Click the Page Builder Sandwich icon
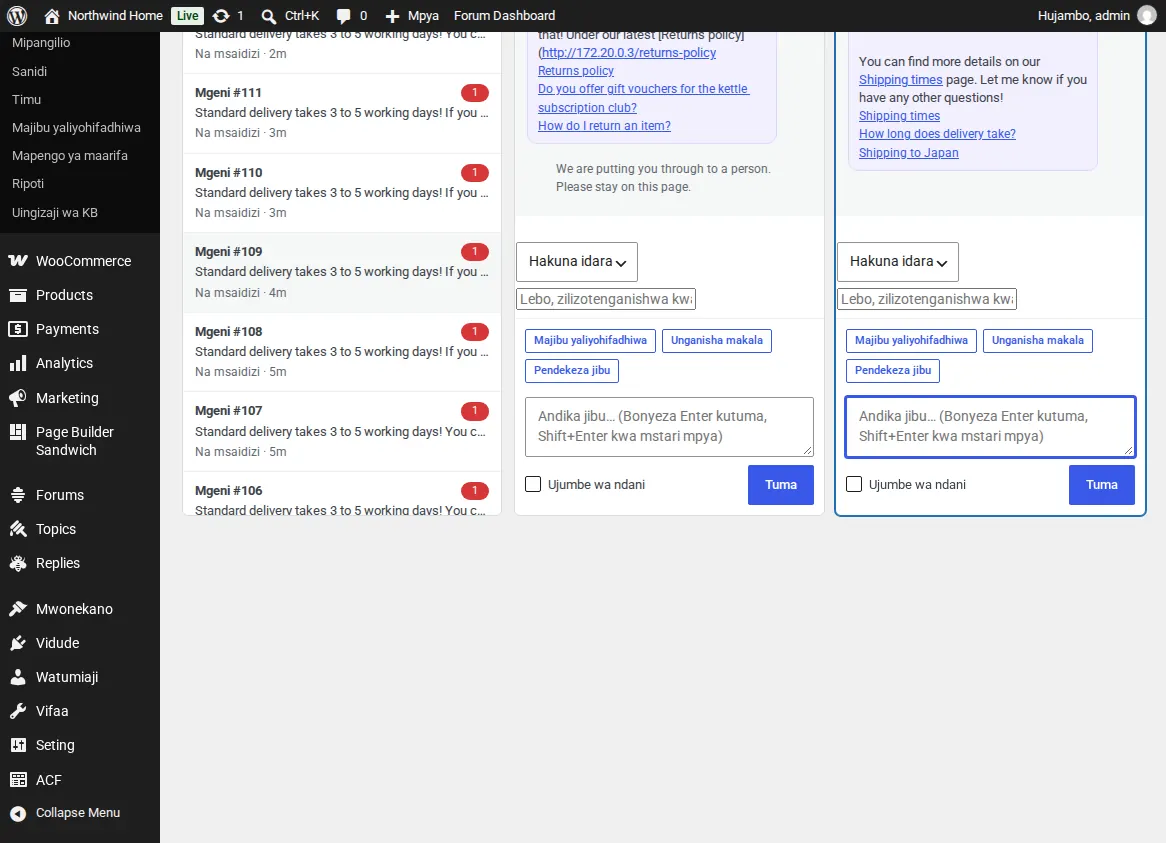Viewport: 1166px width, 843px height. coord(18,432)
